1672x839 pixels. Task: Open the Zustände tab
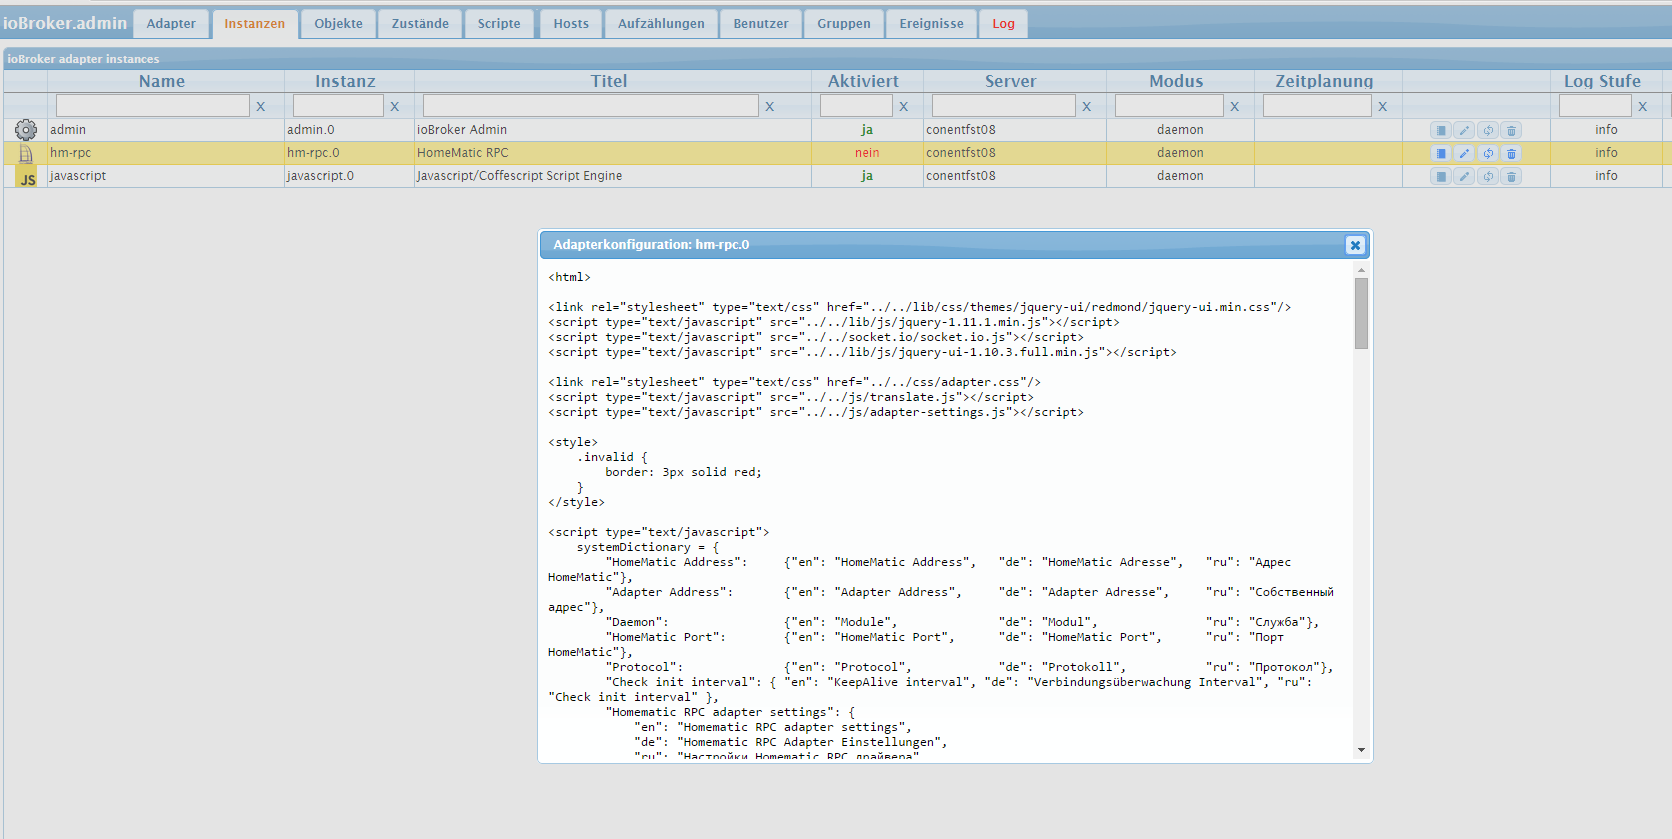420,24
